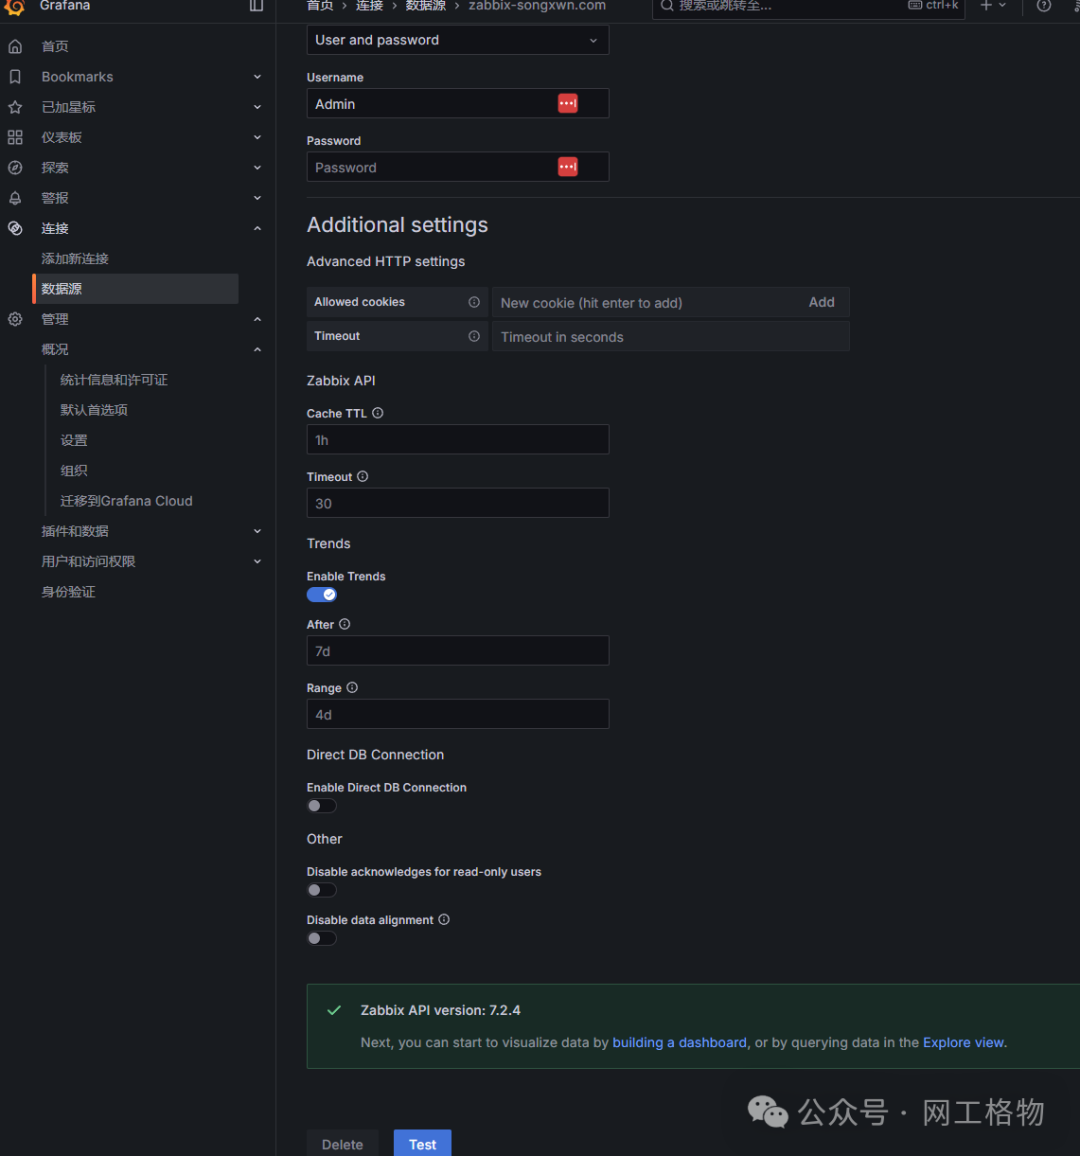The height and width of the screenshot is (1156, 1080).
Task: Toggle the Enable Trends switch off
Action: pyautogui.click(x=322, y=594)
